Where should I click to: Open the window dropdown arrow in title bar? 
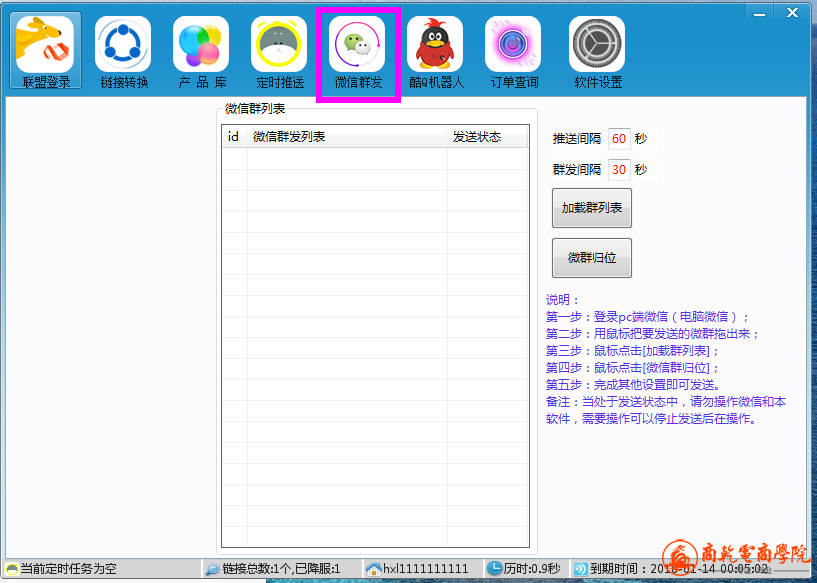757,12
